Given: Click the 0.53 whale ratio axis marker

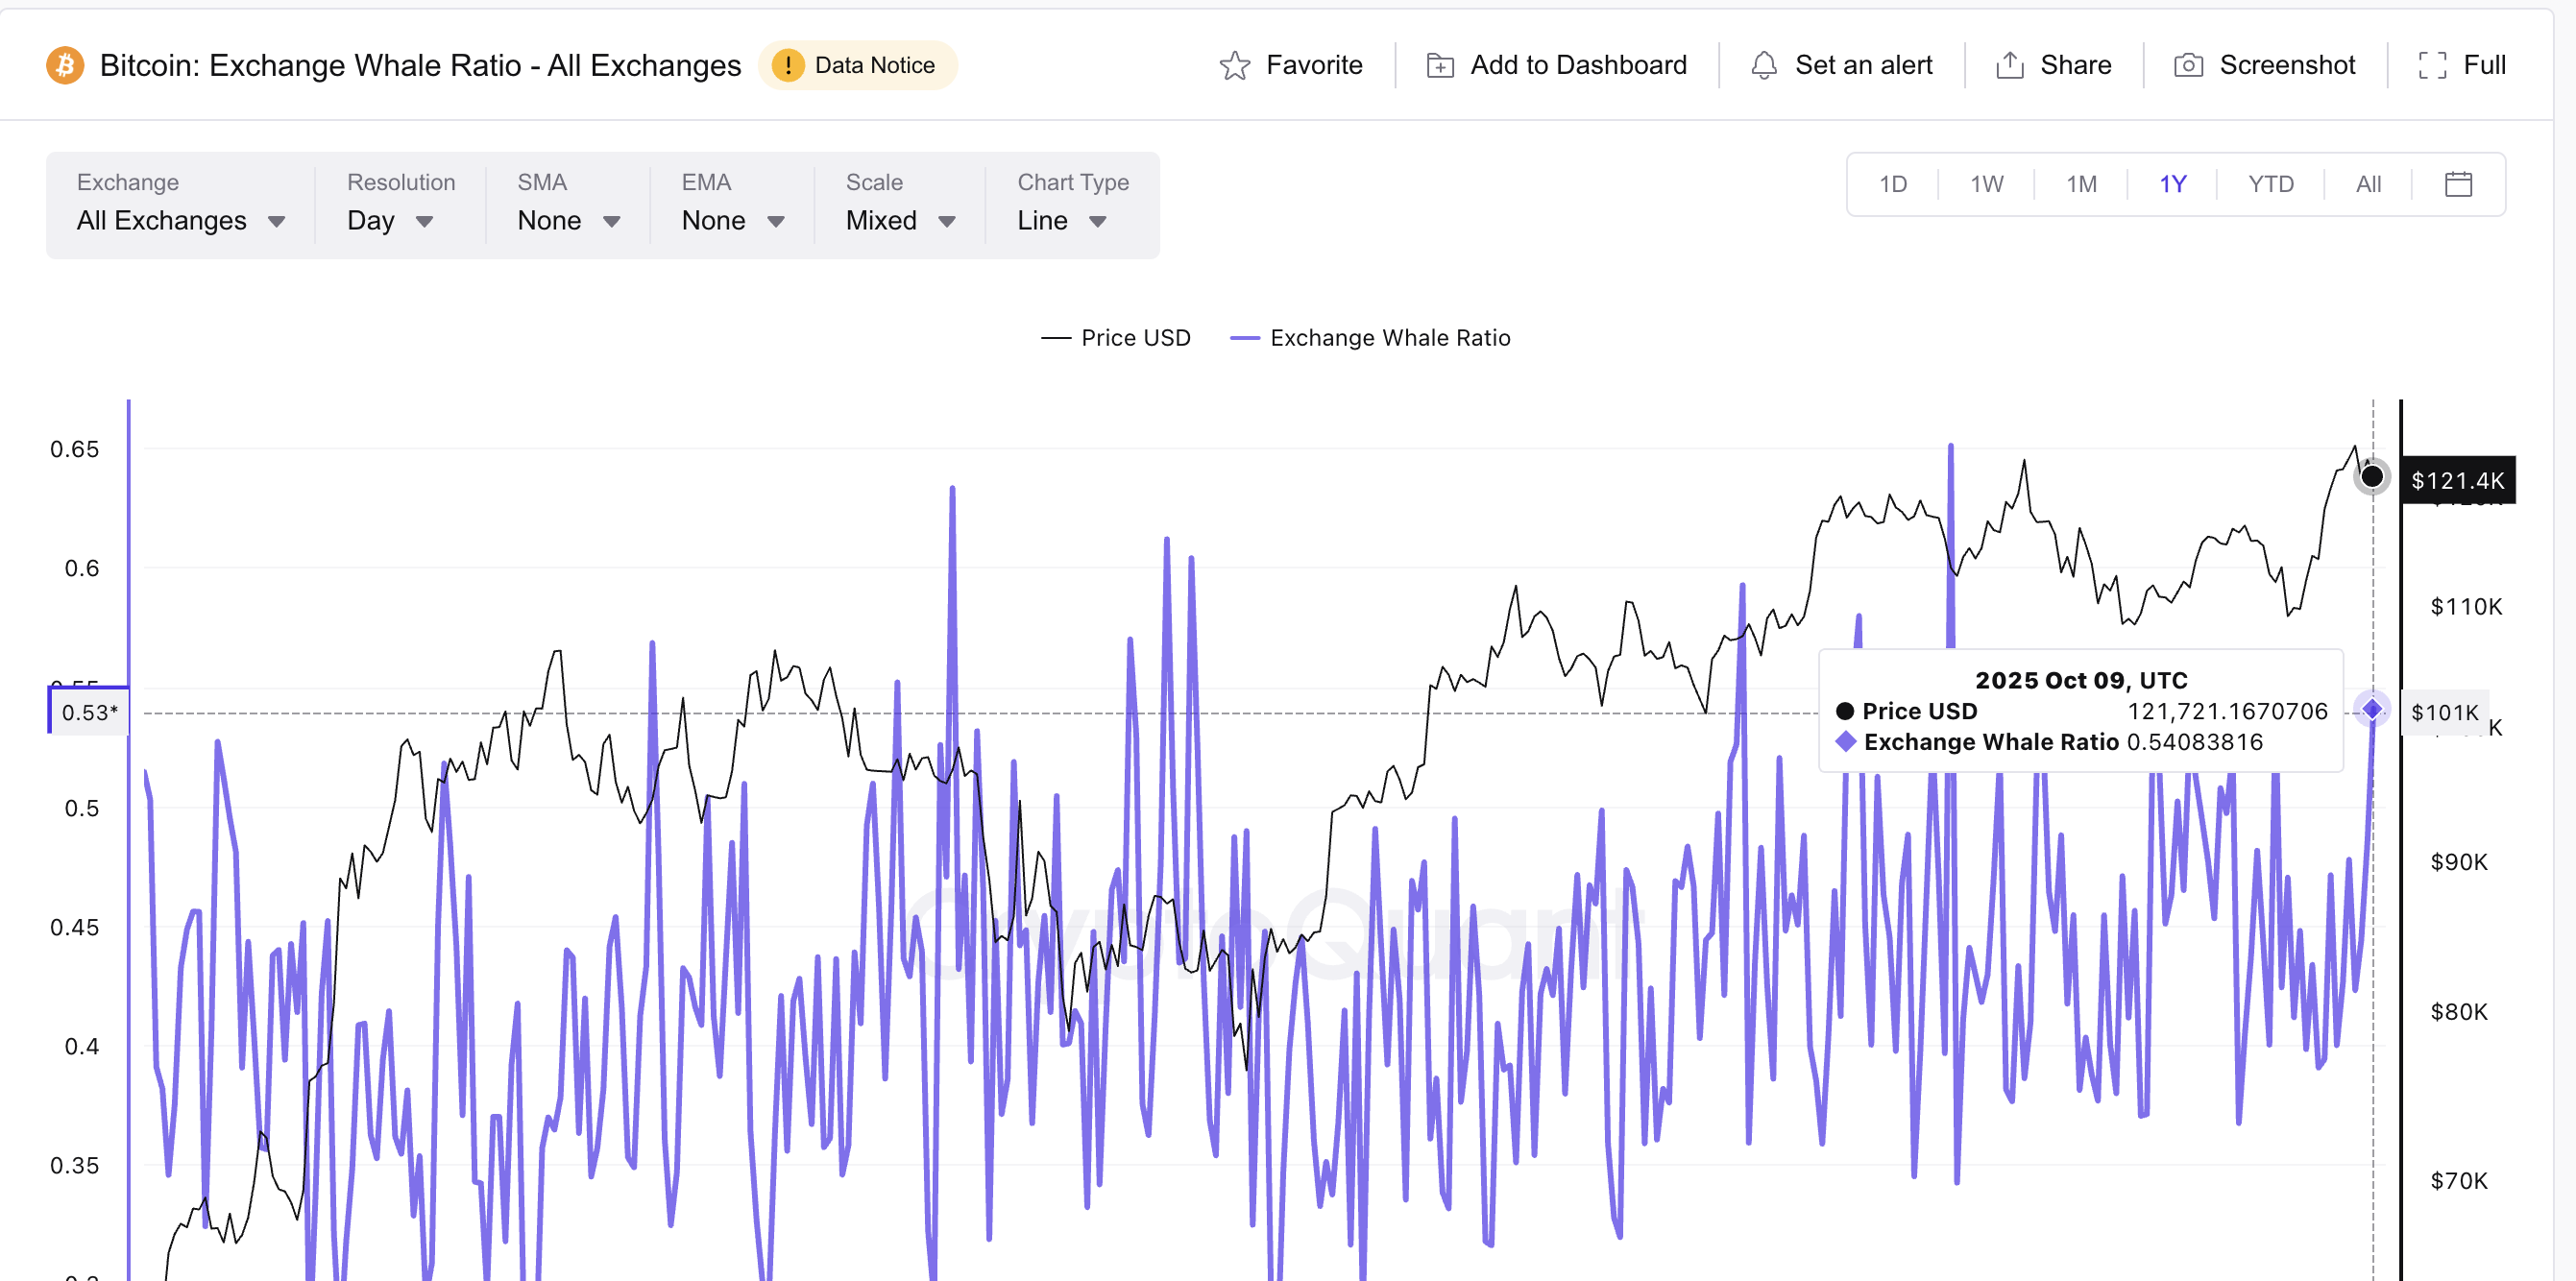Looking at the screenshot, I should tap(89, 712).
